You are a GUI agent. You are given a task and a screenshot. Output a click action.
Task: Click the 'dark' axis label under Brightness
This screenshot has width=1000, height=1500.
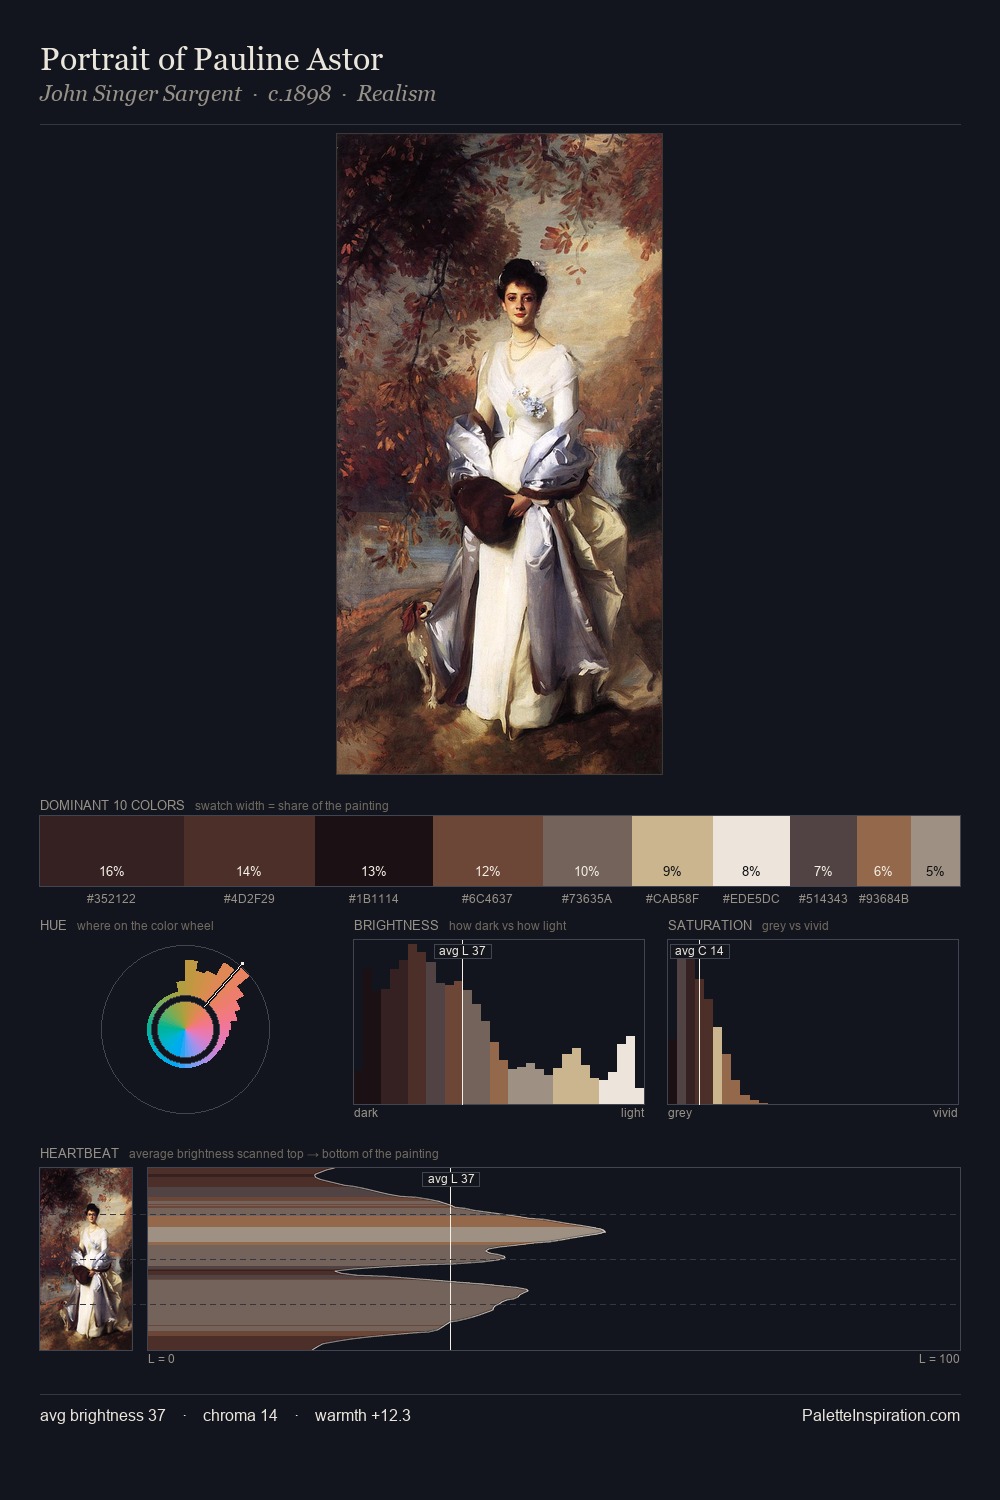tap(366, 1113)
